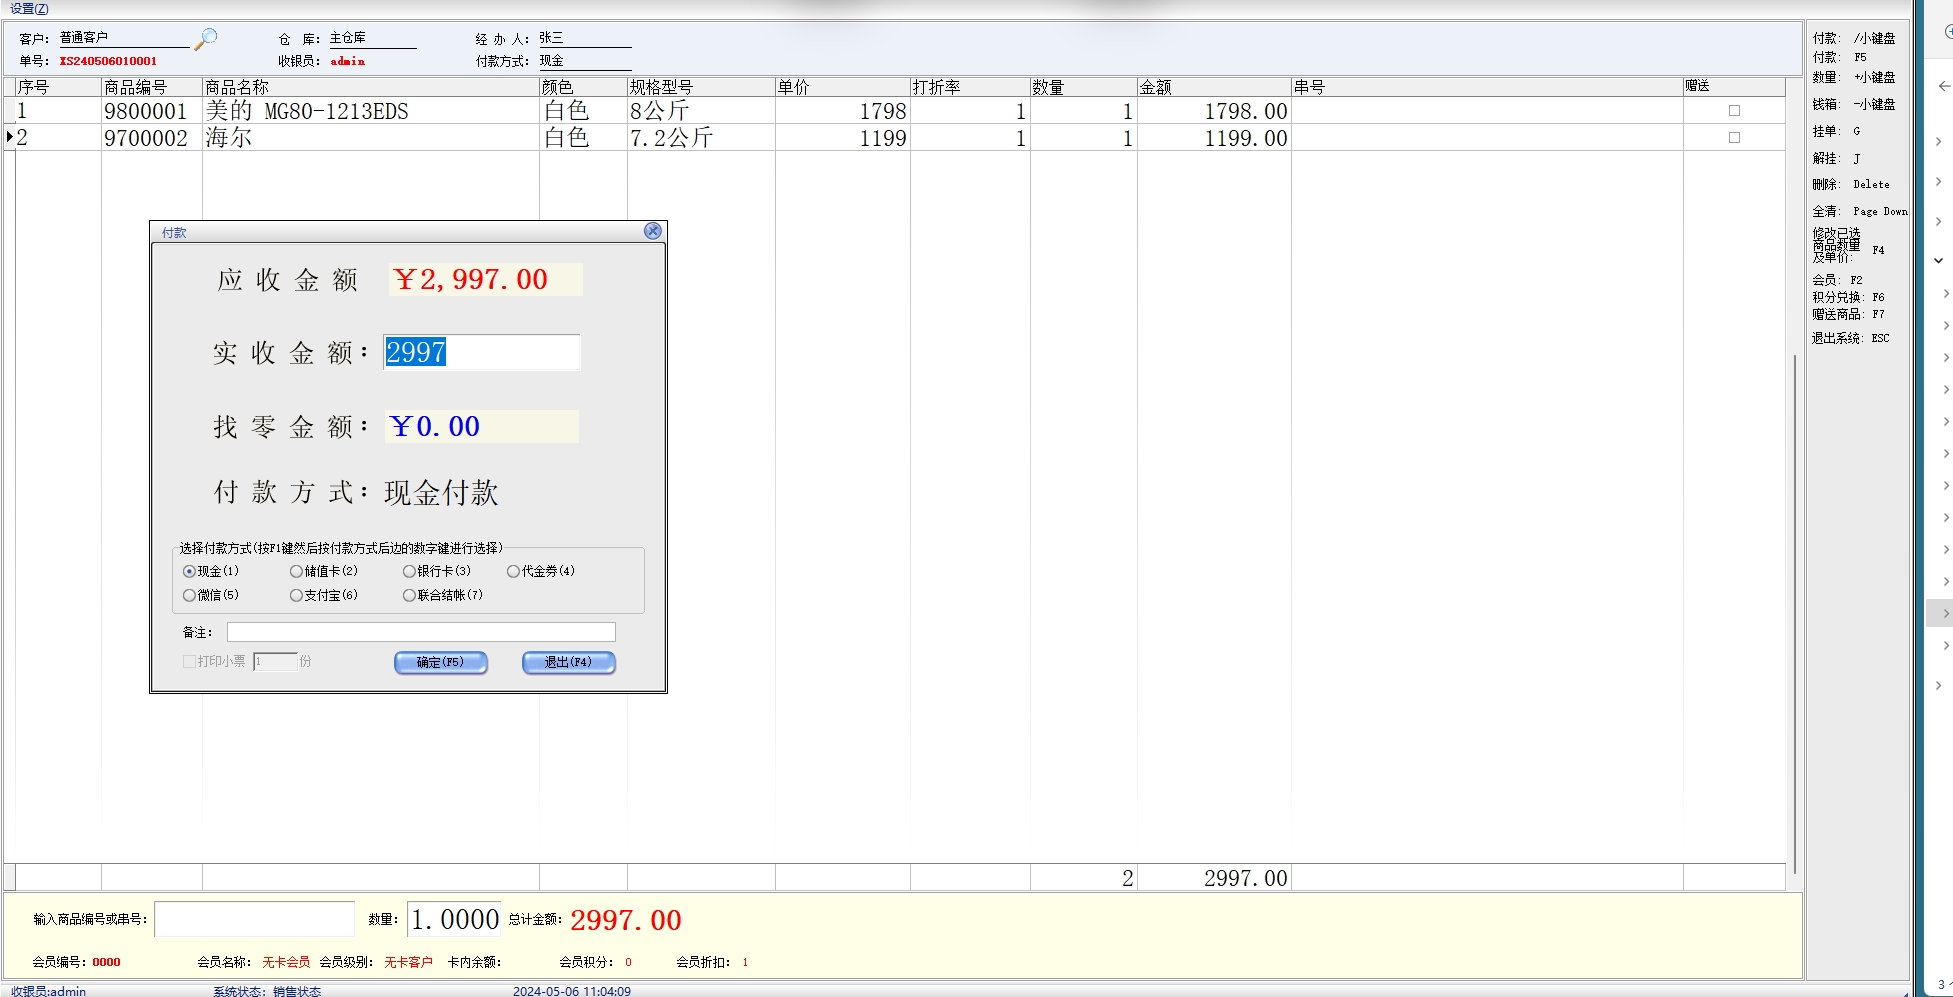This screenshot has height=997, width=1953.
Task: Click the back arrow in right panel
Action: pos(1944,86)
